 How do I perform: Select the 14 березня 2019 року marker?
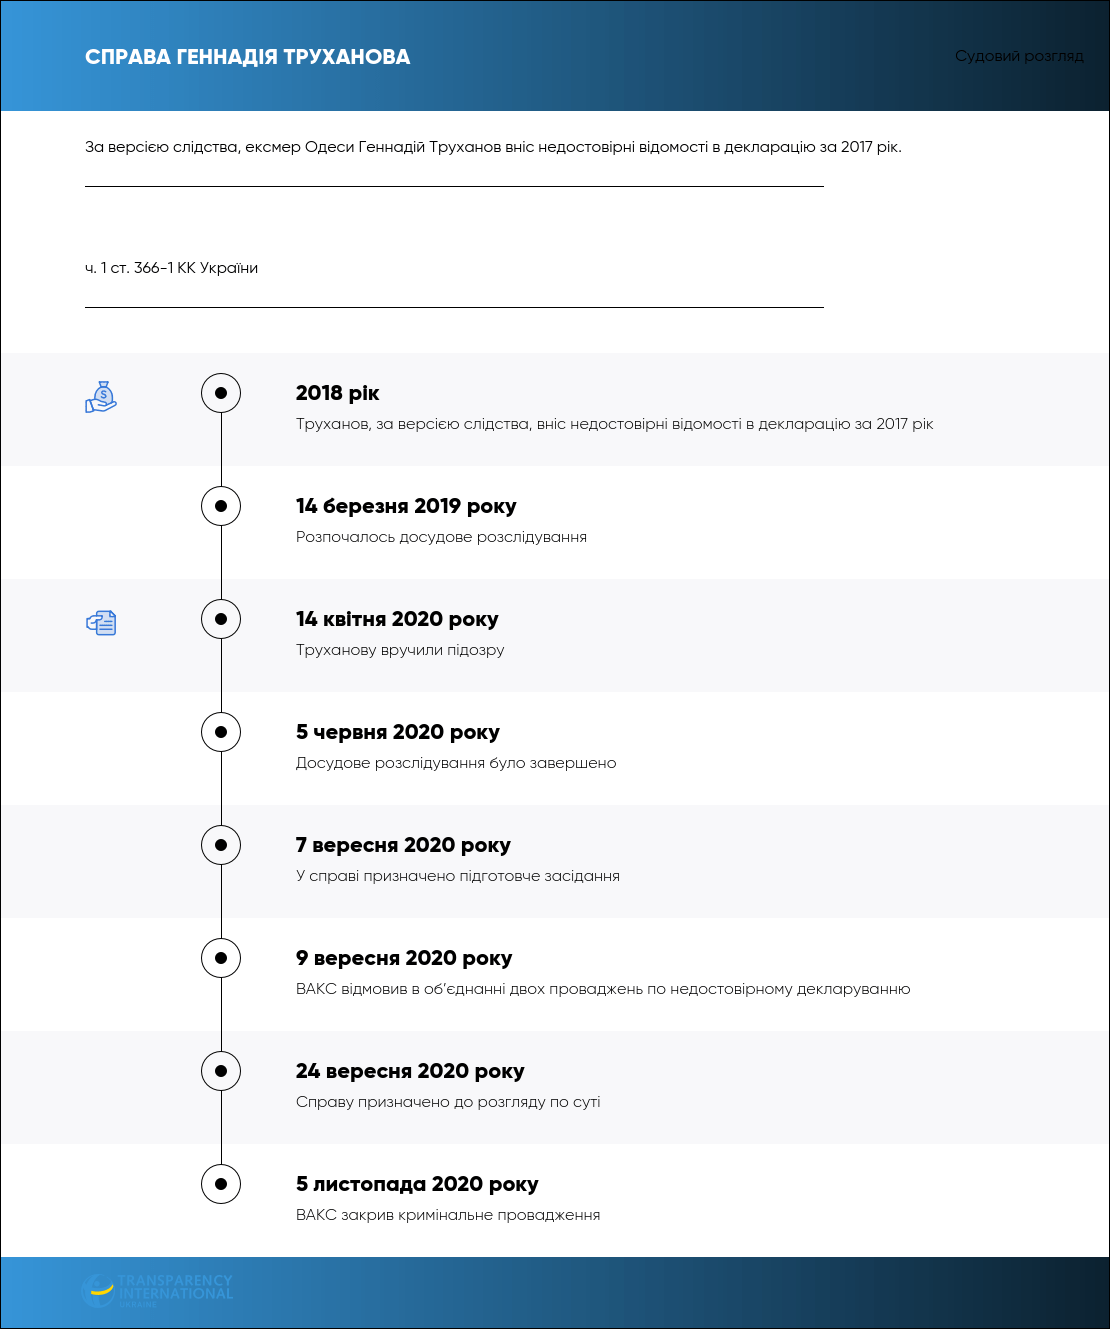(x=221, y=506)
